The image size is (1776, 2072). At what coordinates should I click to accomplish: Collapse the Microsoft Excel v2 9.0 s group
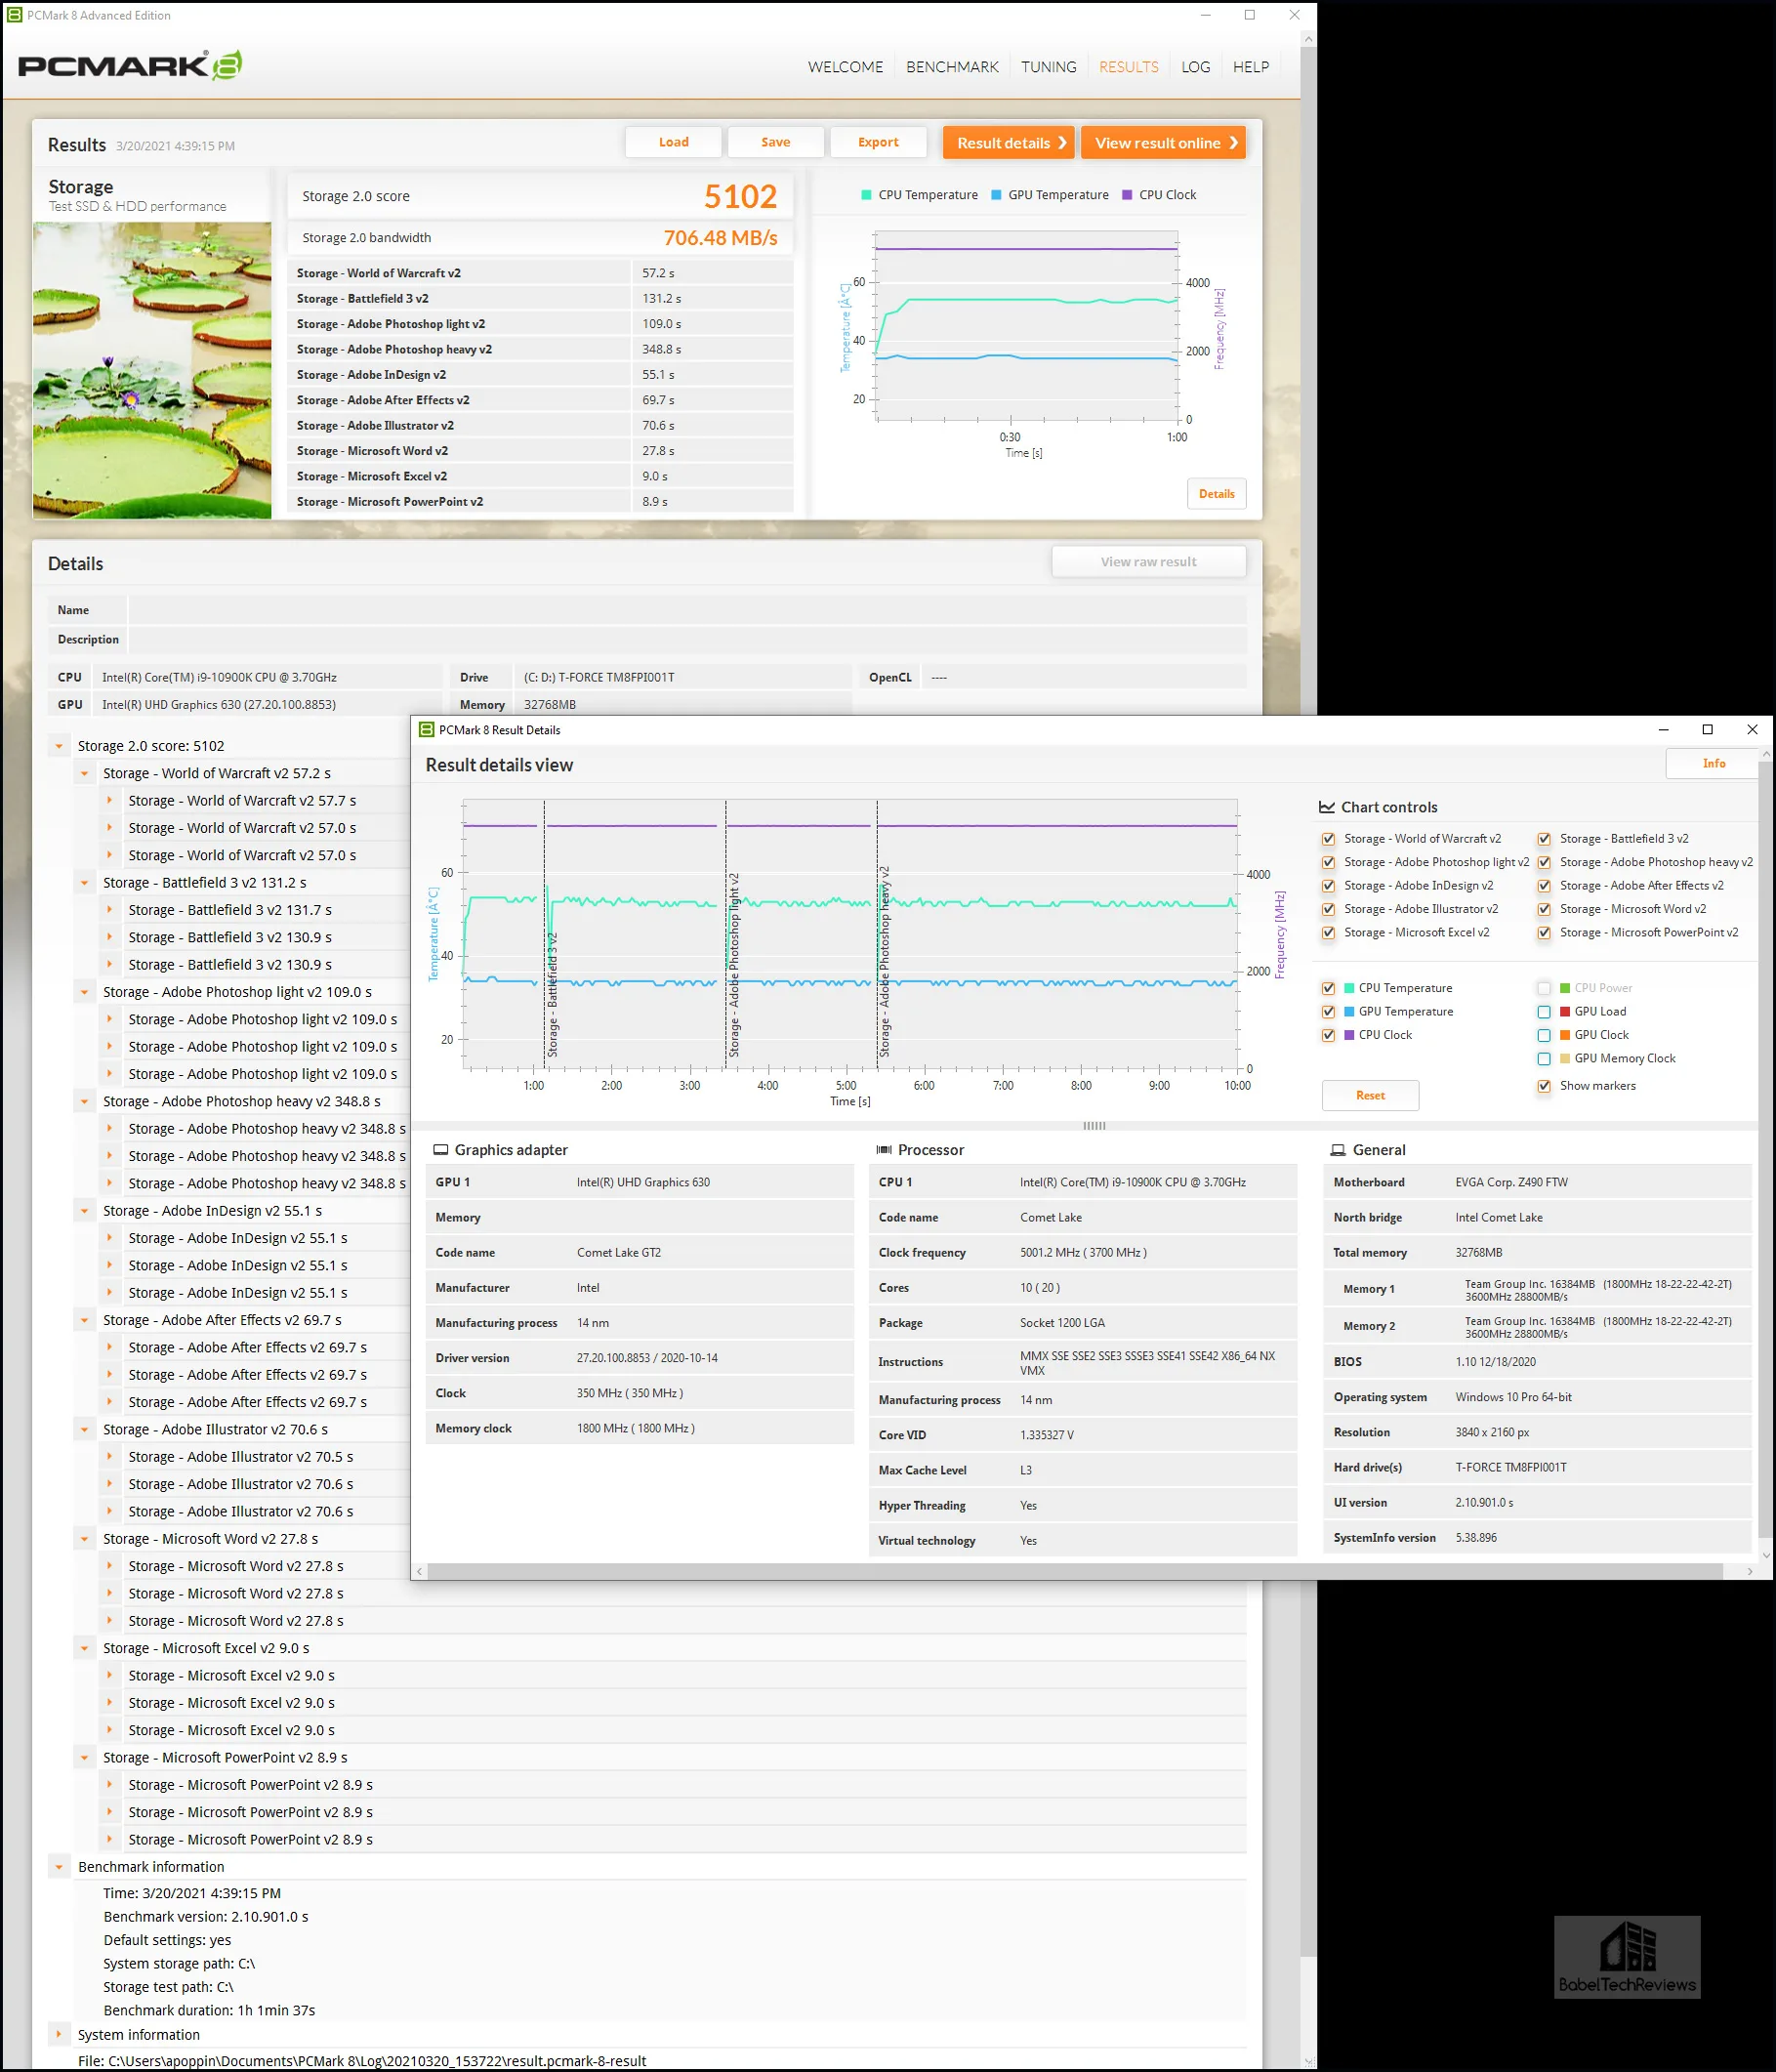click(x=84, y=1648)
